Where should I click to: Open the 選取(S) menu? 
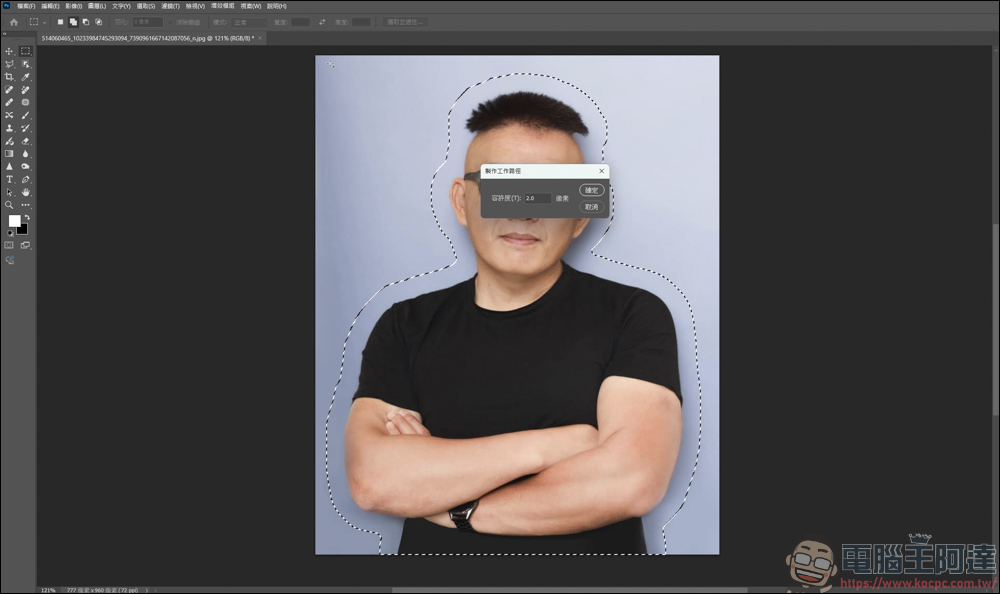pyautogui.click(x=146, y=6)
